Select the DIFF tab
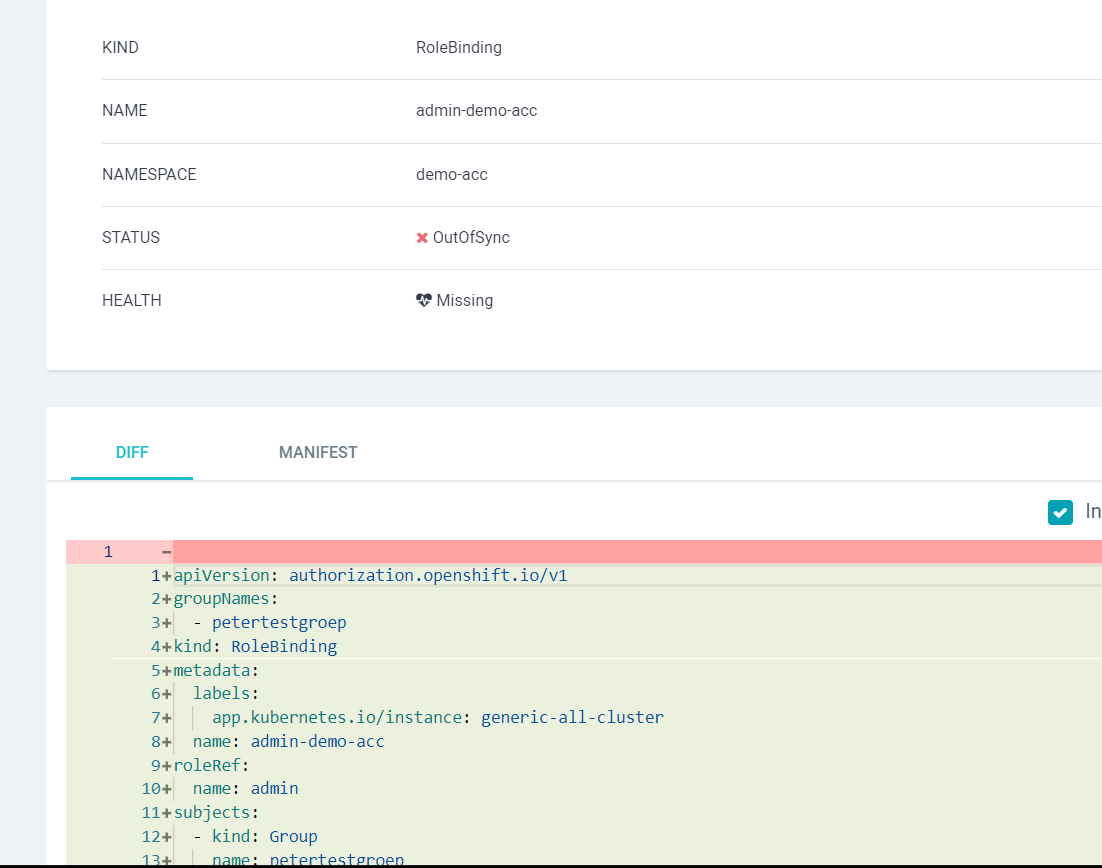The image size is (1102, 868). tap(131, 452)
